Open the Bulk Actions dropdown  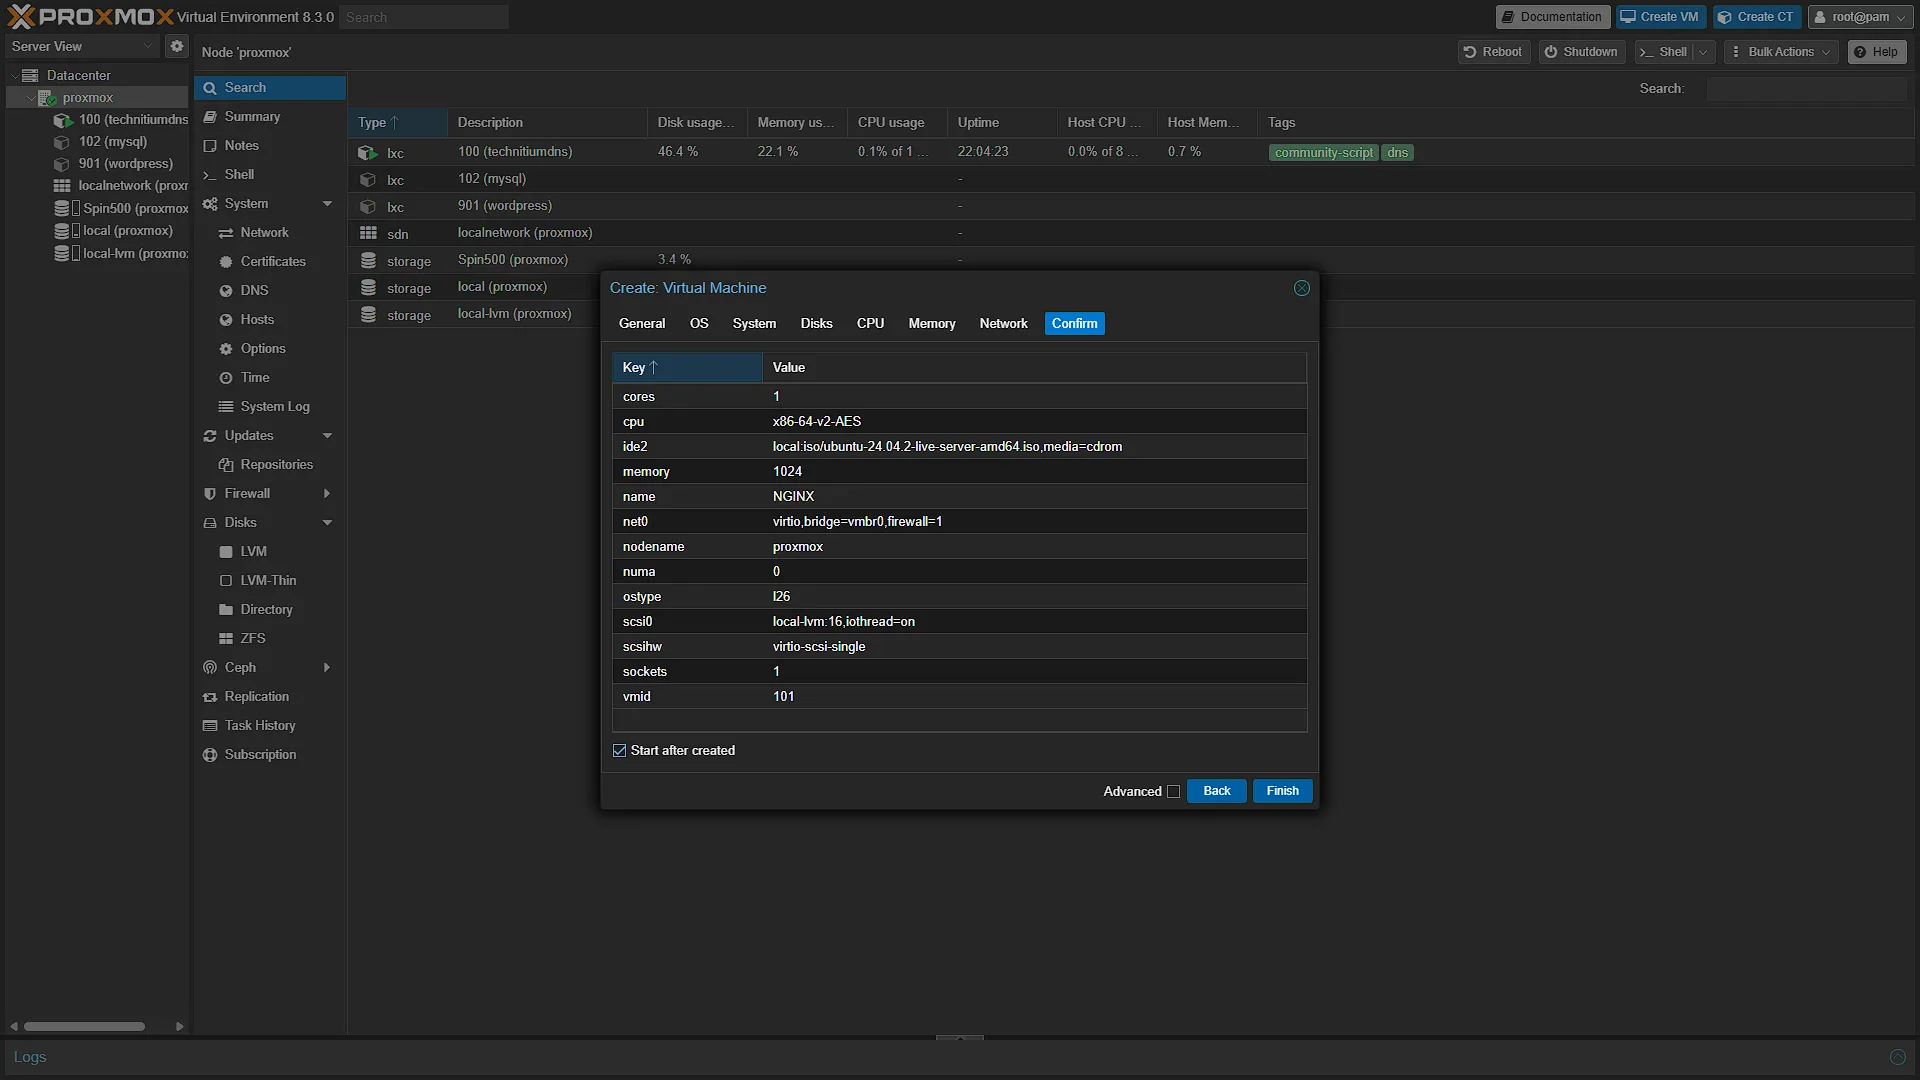[1781, 52]
